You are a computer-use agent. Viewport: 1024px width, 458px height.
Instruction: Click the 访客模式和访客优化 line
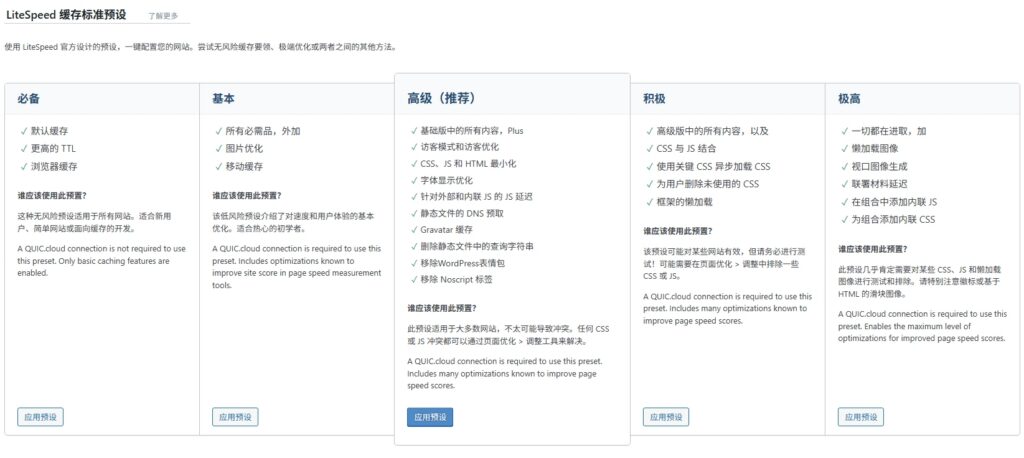click(460, 147)
